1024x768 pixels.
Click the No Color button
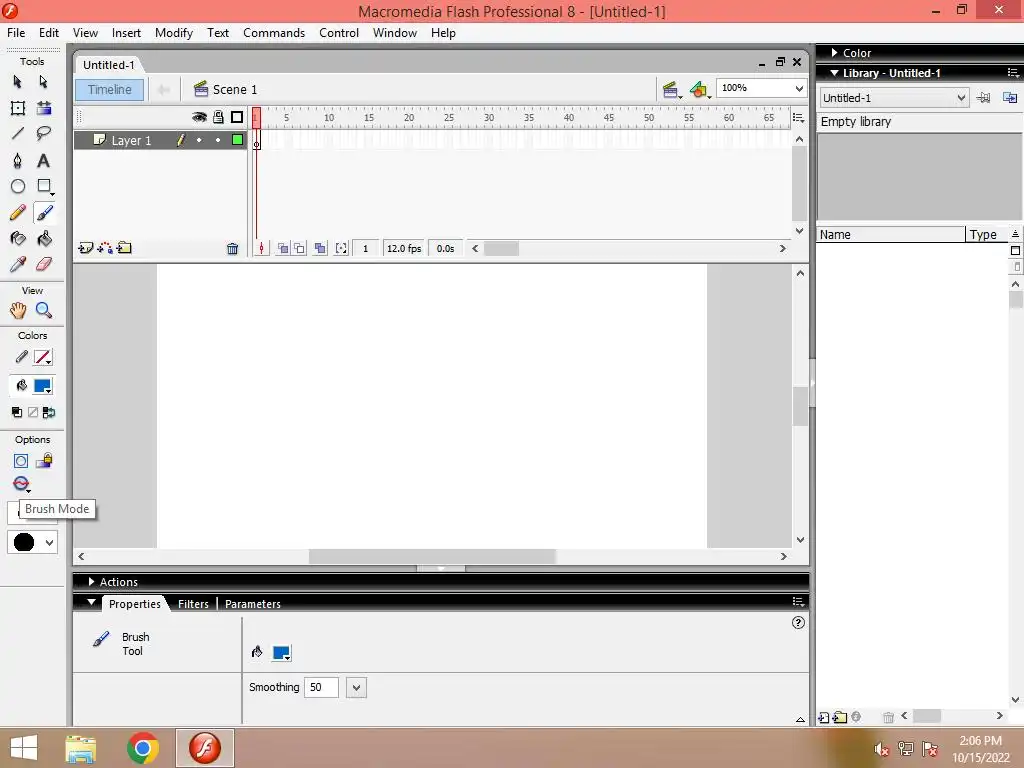click(x=33, y=412)
